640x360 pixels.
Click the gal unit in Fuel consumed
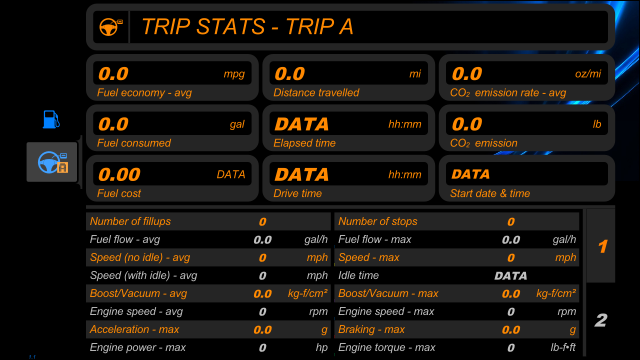pyautogui.click(x=237, y=124)
